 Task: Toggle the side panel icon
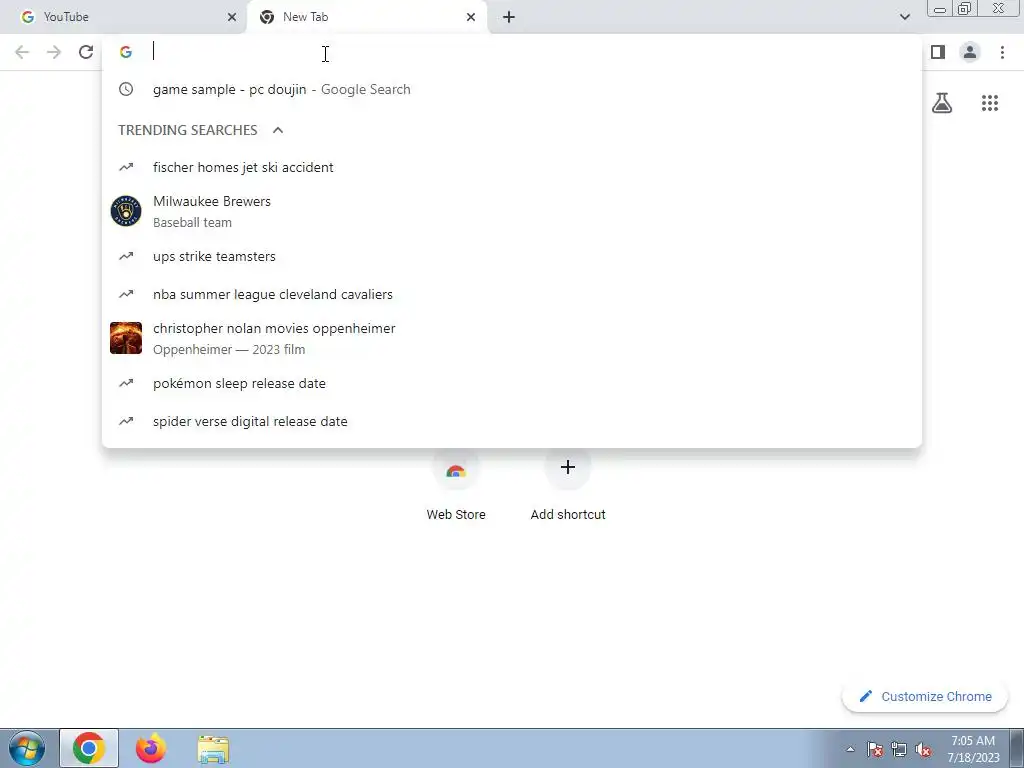pyautogui.click(x=938, y=52)
